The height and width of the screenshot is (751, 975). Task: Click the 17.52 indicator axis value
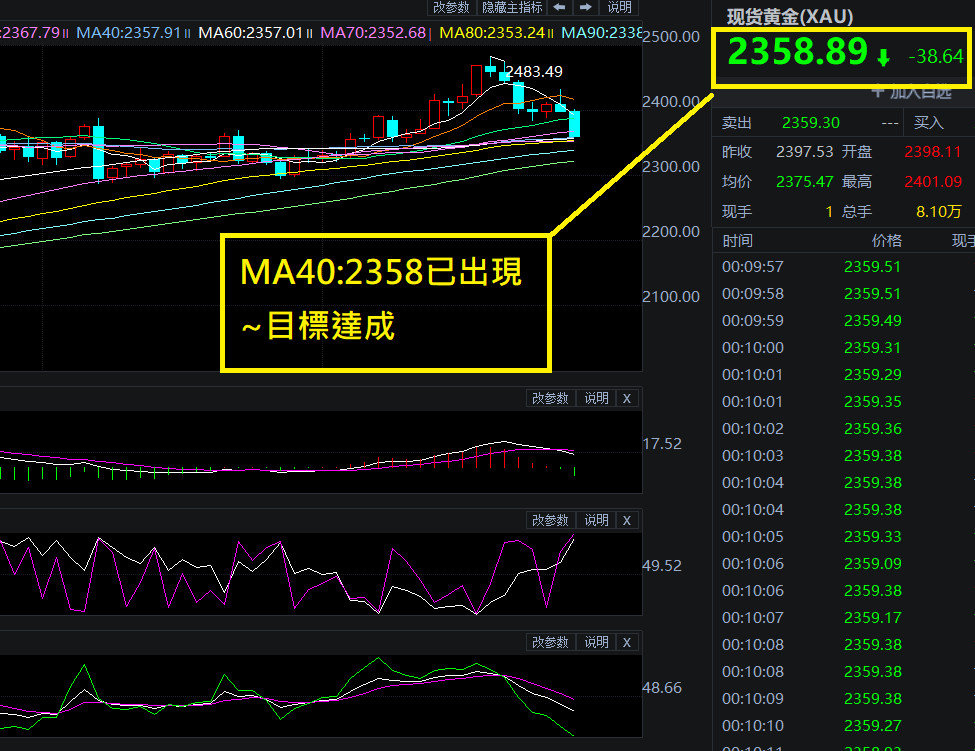tap(662, 444)
